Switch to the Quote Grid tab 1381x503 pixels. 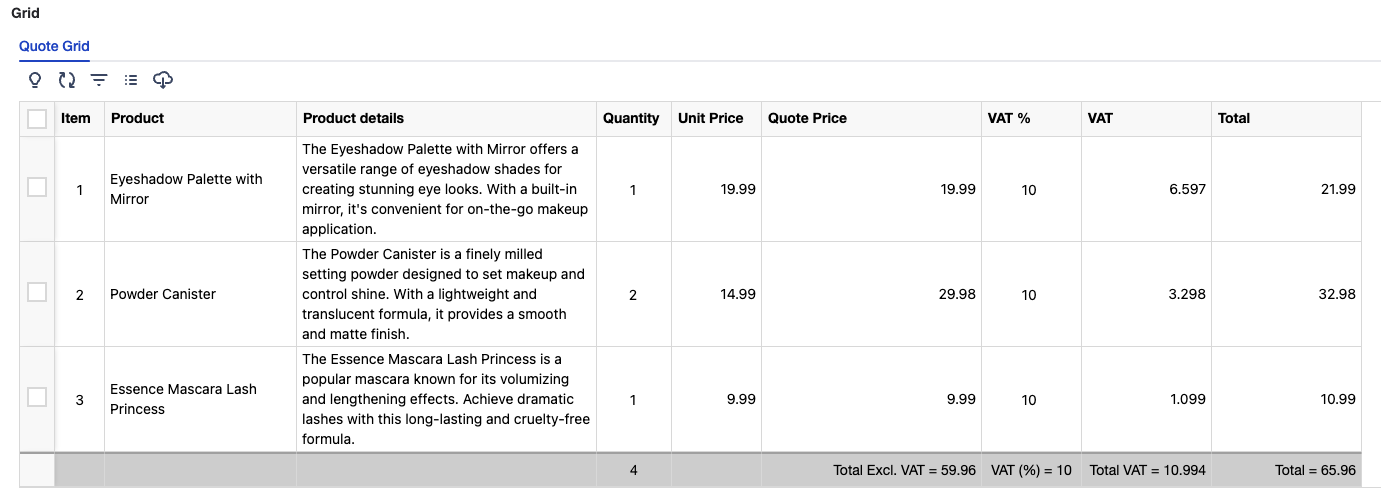click(54, 46)
